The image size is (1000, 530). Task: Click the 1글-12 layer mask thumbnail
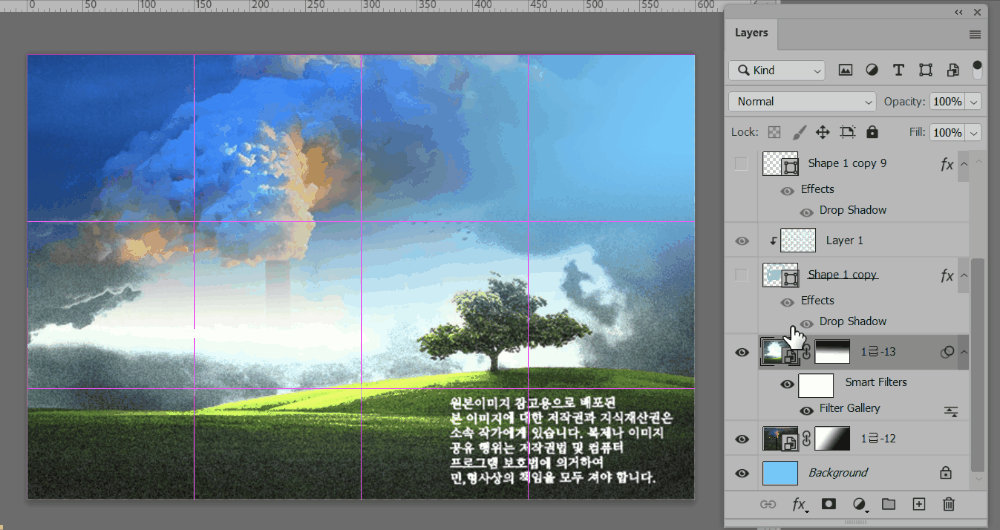[832, 439]
